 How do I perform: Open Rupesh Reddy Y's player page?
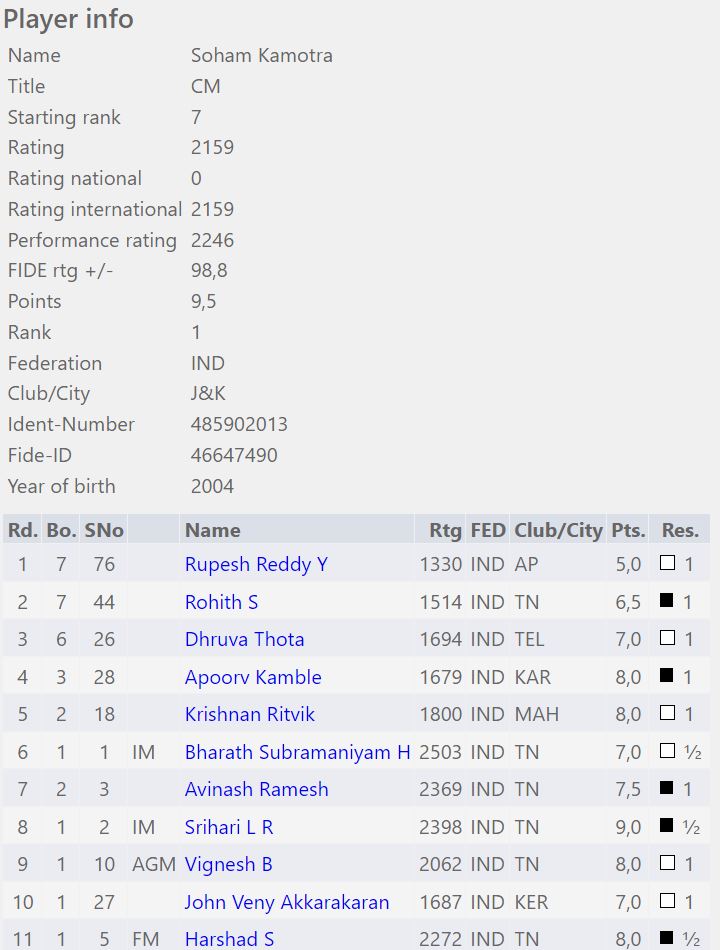pos(256,564)
